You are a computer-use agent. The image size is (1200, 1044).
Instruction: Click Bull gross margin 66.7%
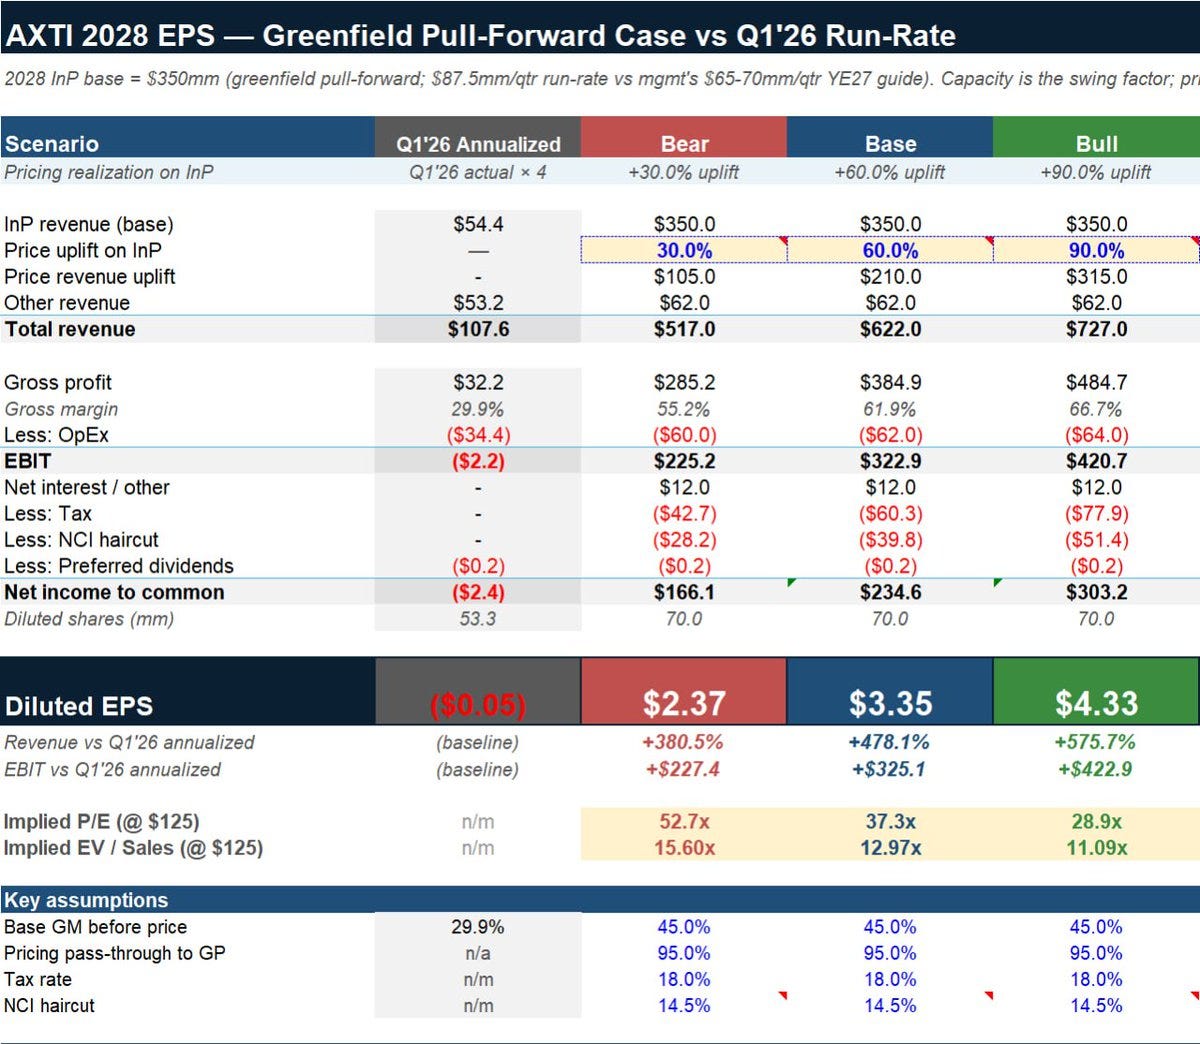click(1096, 409)
